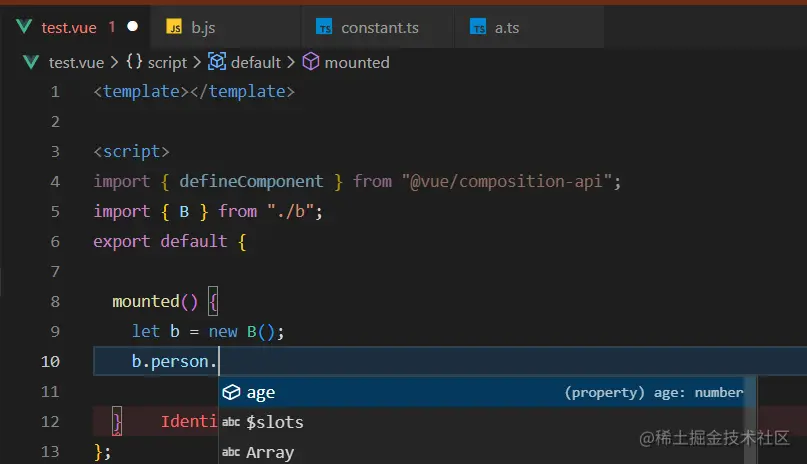This screenshot has width=807, height=464.
Task: Choose the Array autocomplete suggestion
Action: pyautogui.click(x=482, y=452)
